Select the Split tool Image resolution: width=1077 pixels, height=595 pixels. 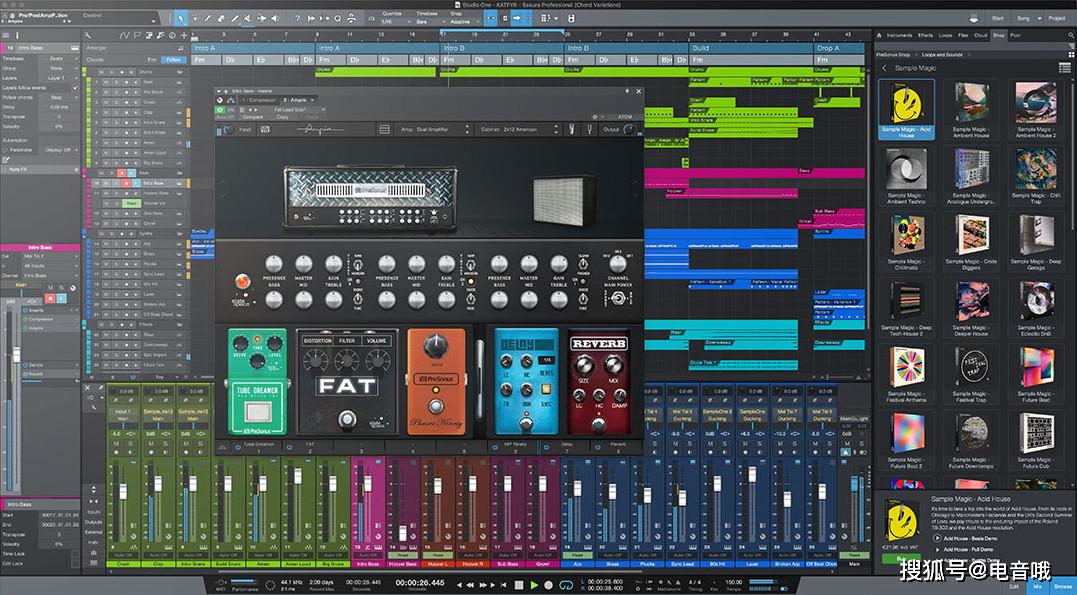click(208, 19)
